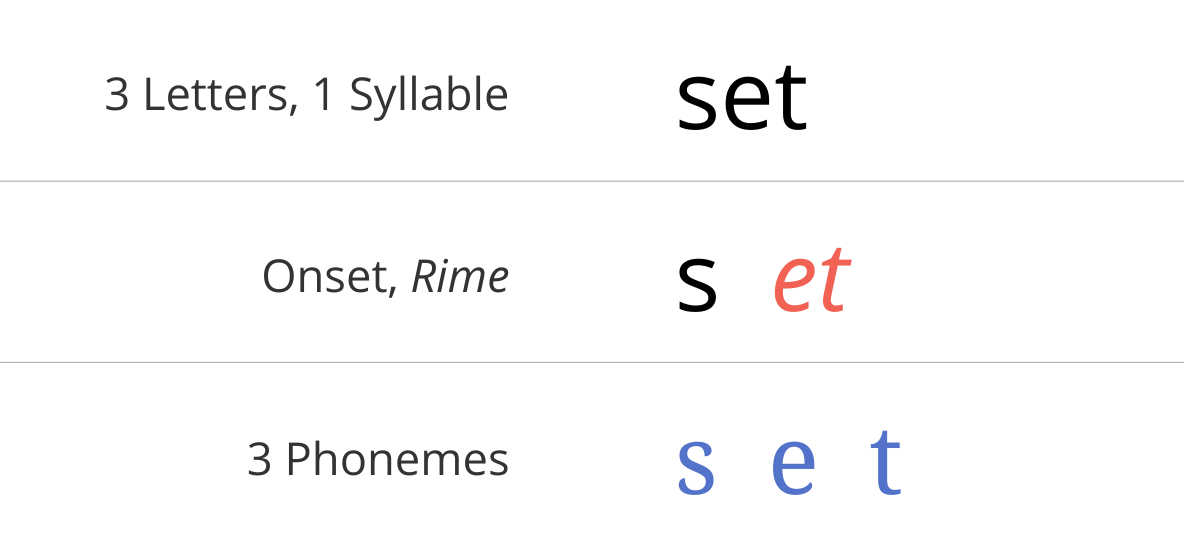Select the numeral "3" before "Letters"
Image resolution: width=1184 pixels, height=549 pixels.
point(116,96)
